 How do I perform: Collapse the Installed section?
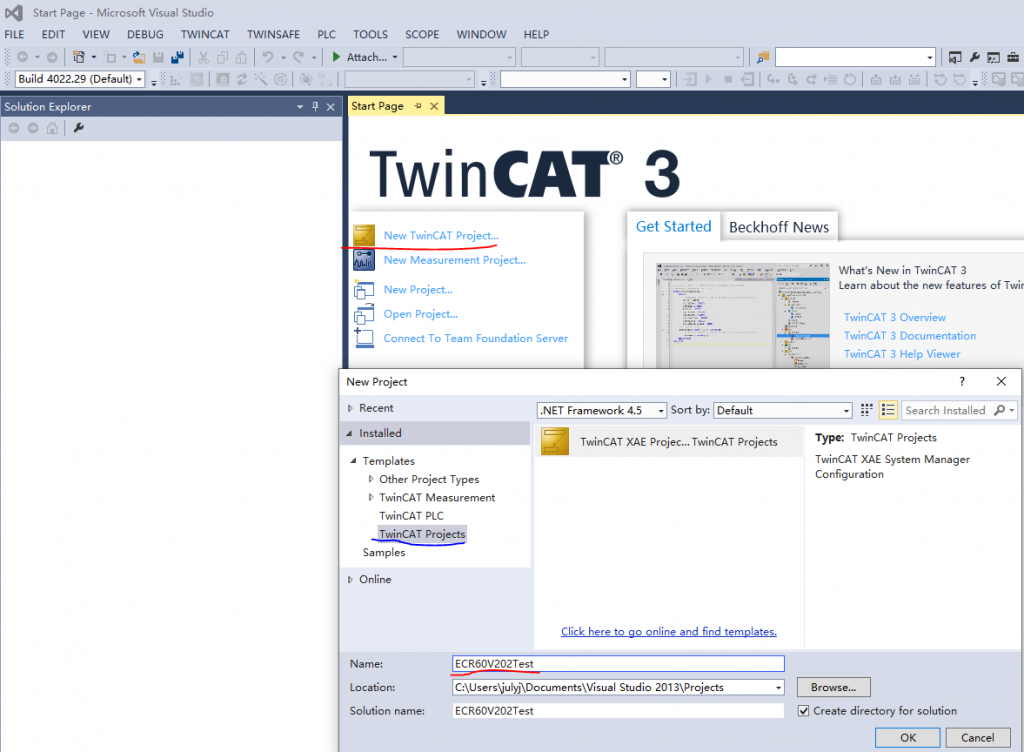coord(349,433)
